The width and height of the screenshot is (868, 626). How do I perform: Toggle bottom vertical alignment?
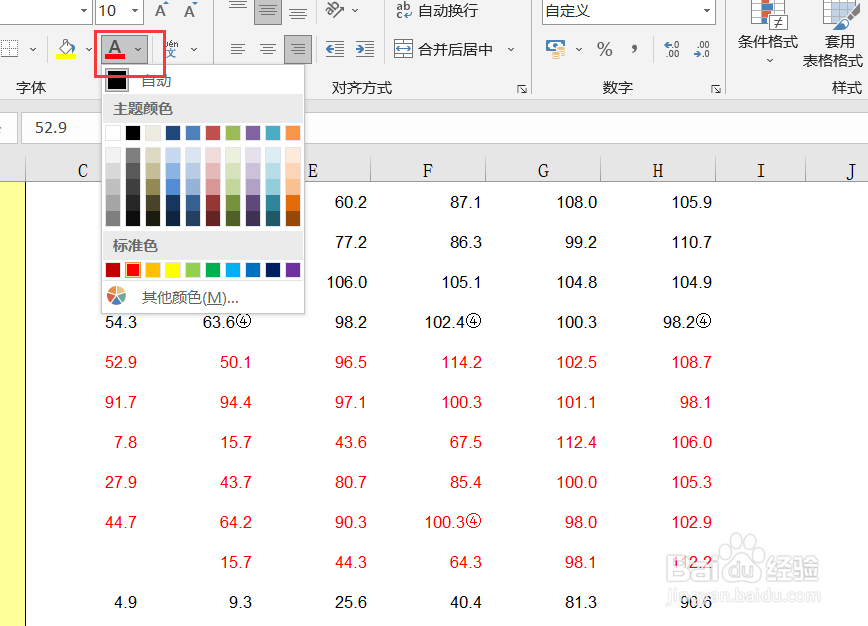point(298,11)
